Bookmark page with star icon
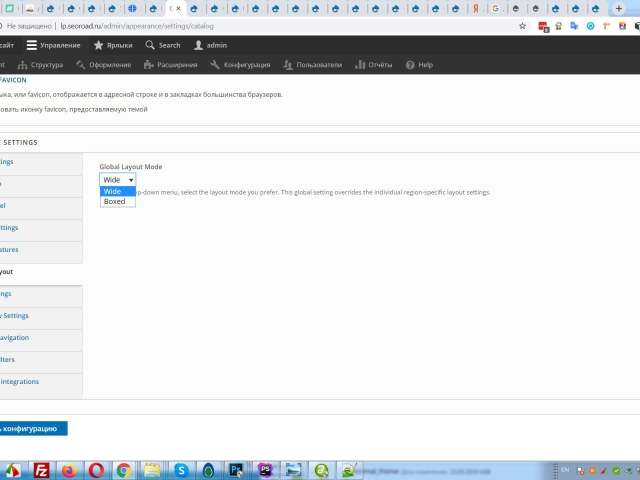The height and width of the screenshot is (480, 640). tap(522, 26)
